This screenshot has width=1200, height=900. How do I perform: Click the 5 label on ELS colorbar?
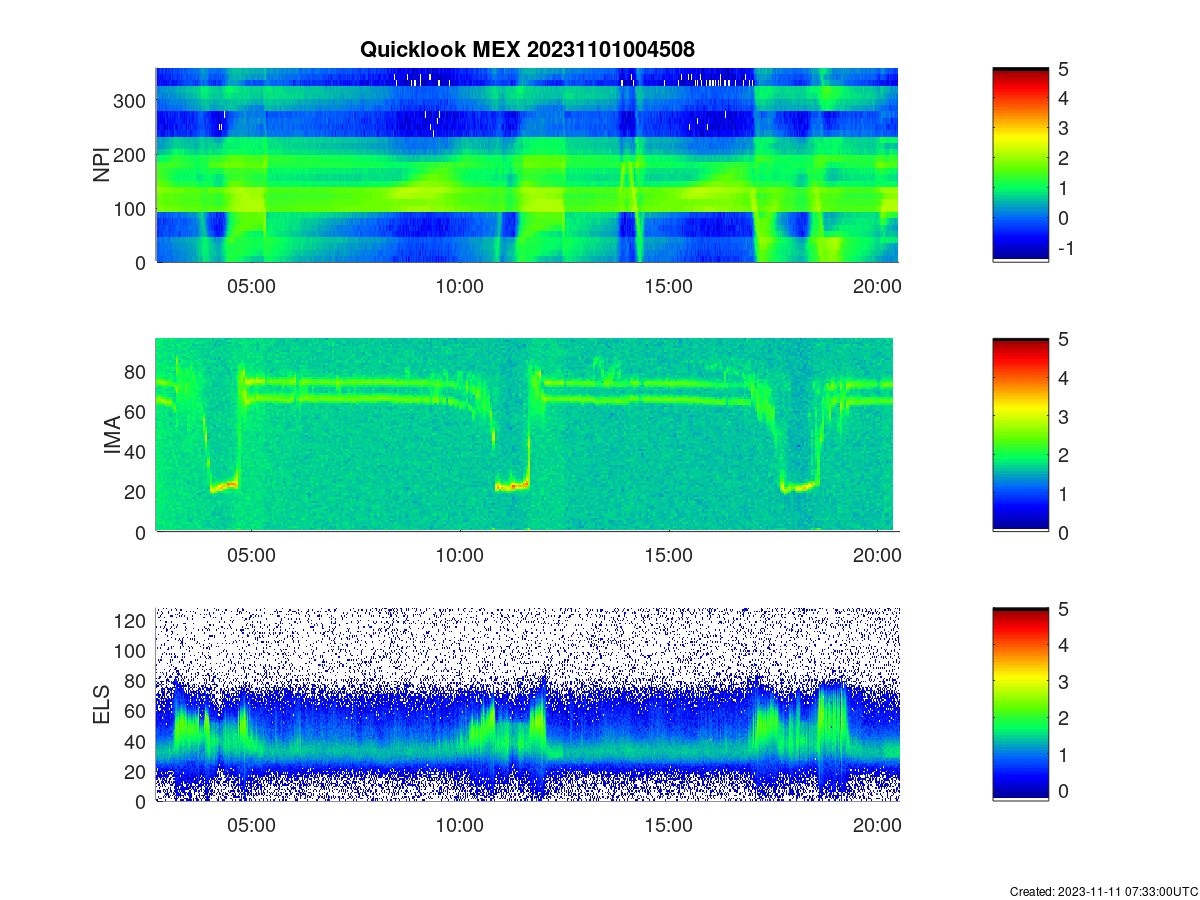[1064, 609]
